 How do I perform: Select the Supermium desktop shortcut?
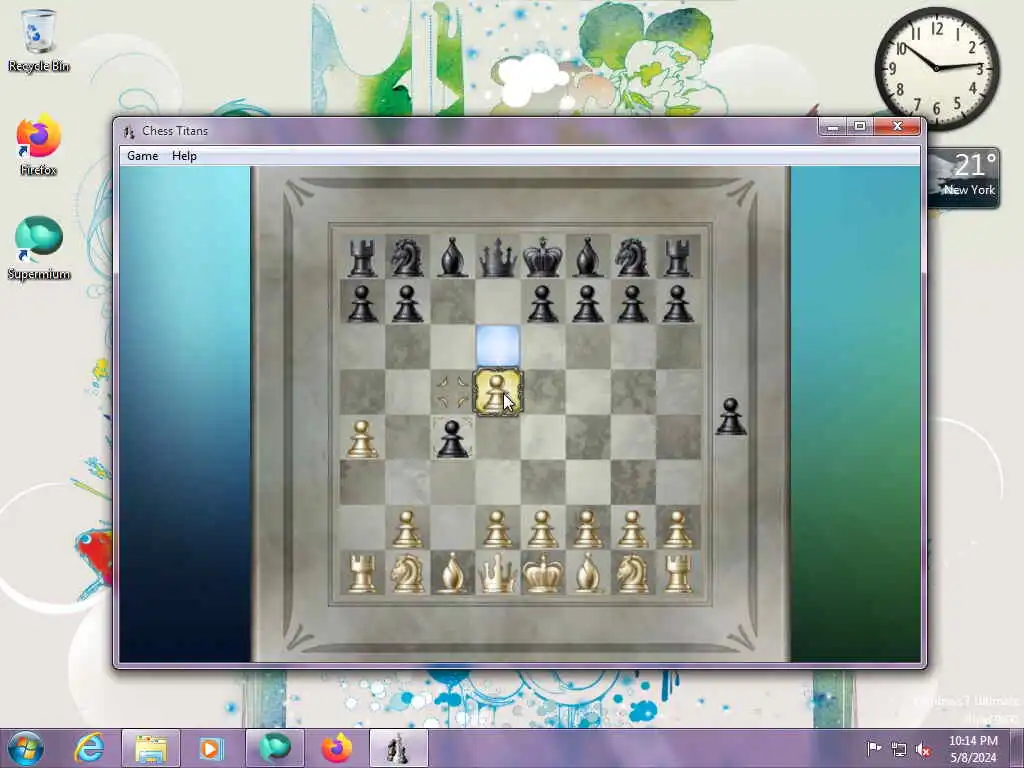[x=39, y=248]
